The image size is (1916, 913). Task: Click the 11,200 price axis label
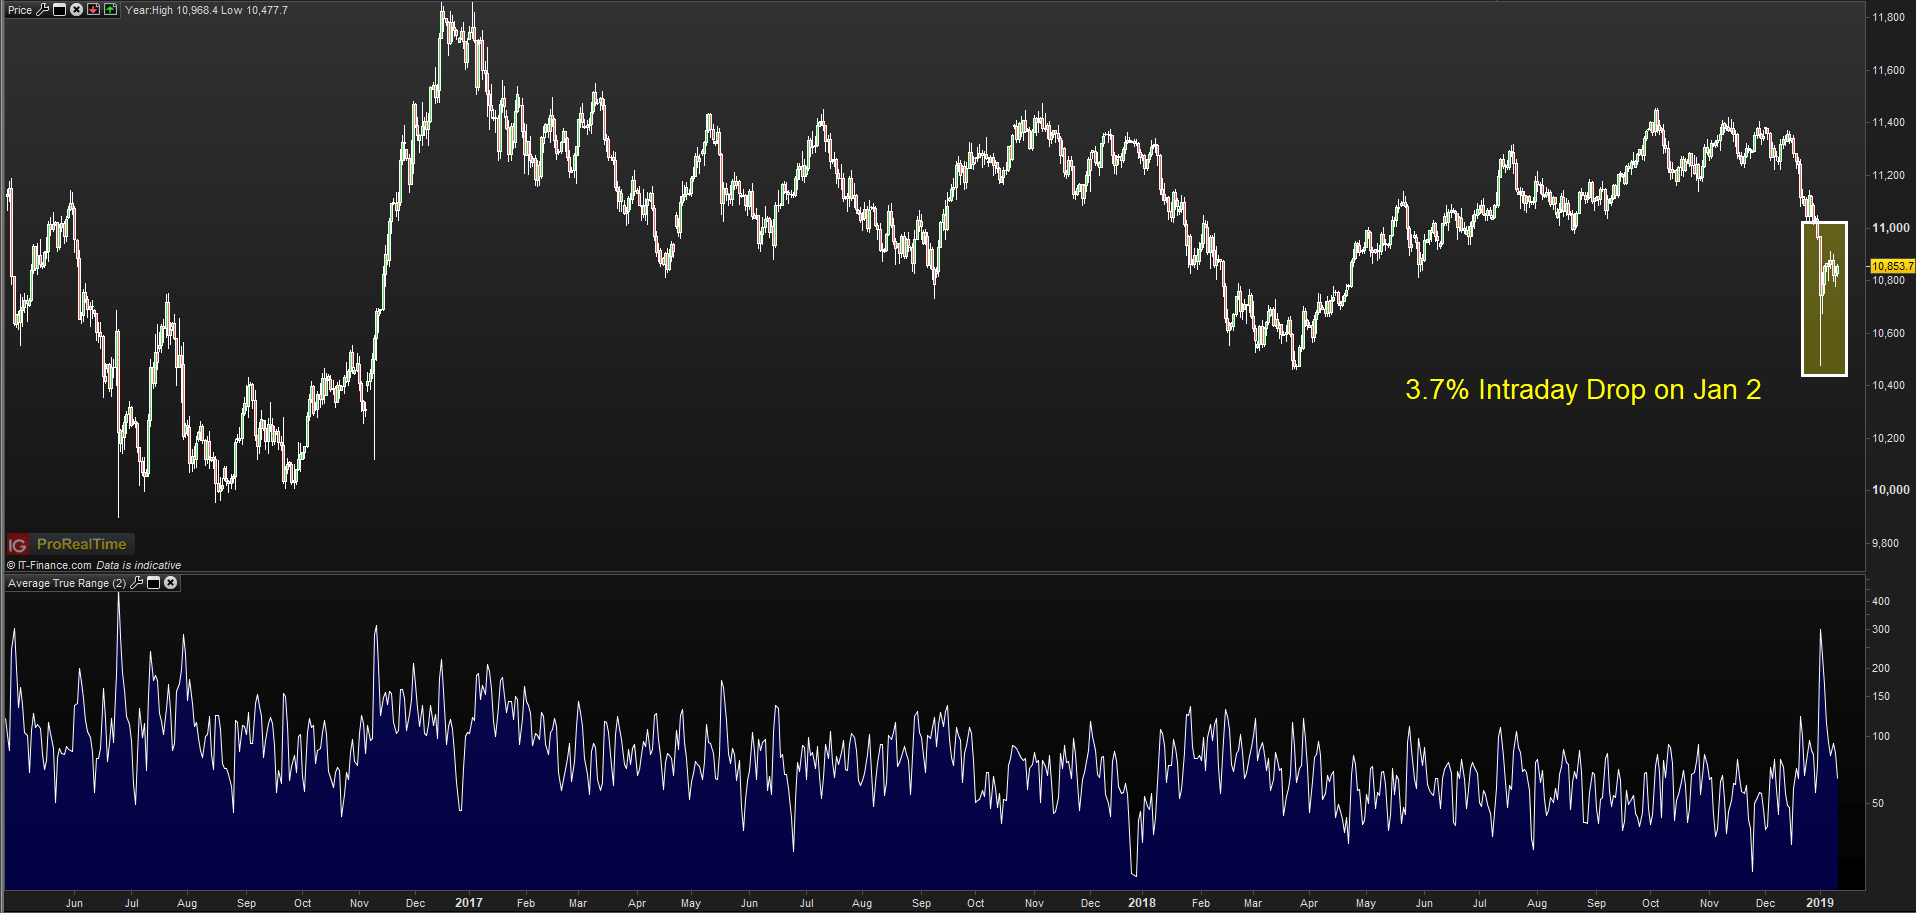(x=1888, y=175)
